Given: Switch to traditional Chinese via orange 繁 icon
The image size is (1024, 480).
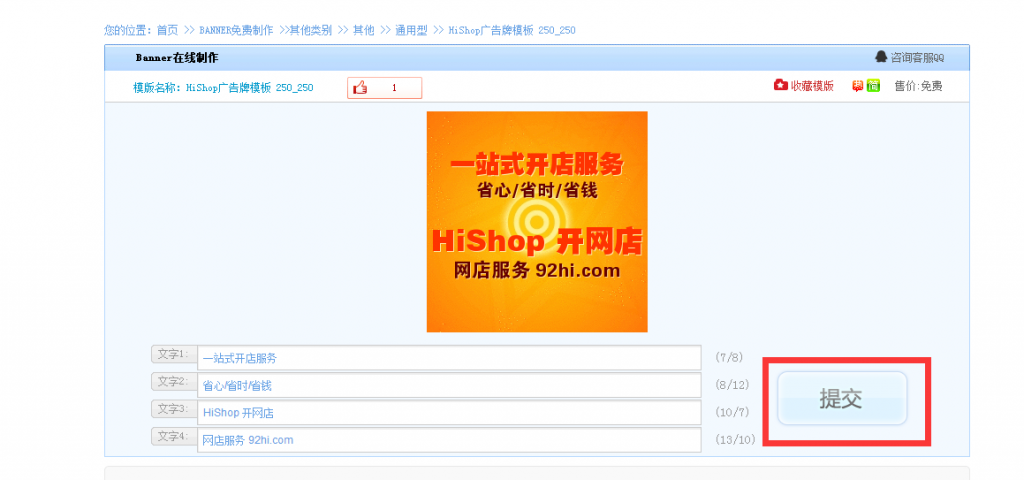Looking at the screenshot, I should pyautogui.click(x=858, y=86).
